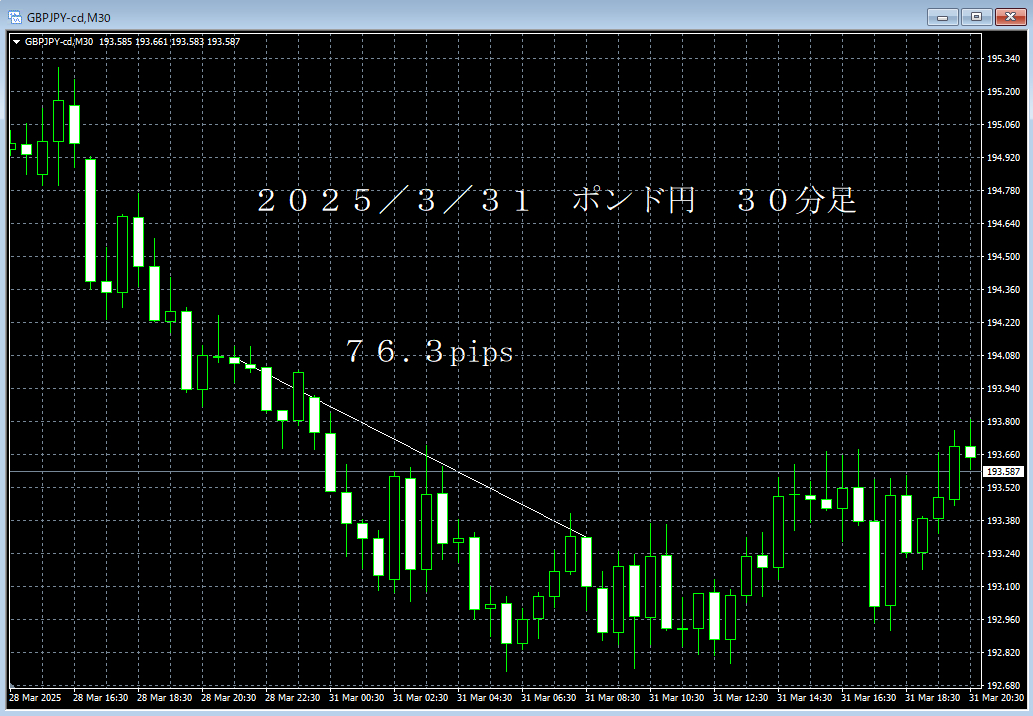The height and width of the screenshot is (716, 1033).
Task: Click time axis label 31 Mar 06:30
Action: [x=548, y=698]
